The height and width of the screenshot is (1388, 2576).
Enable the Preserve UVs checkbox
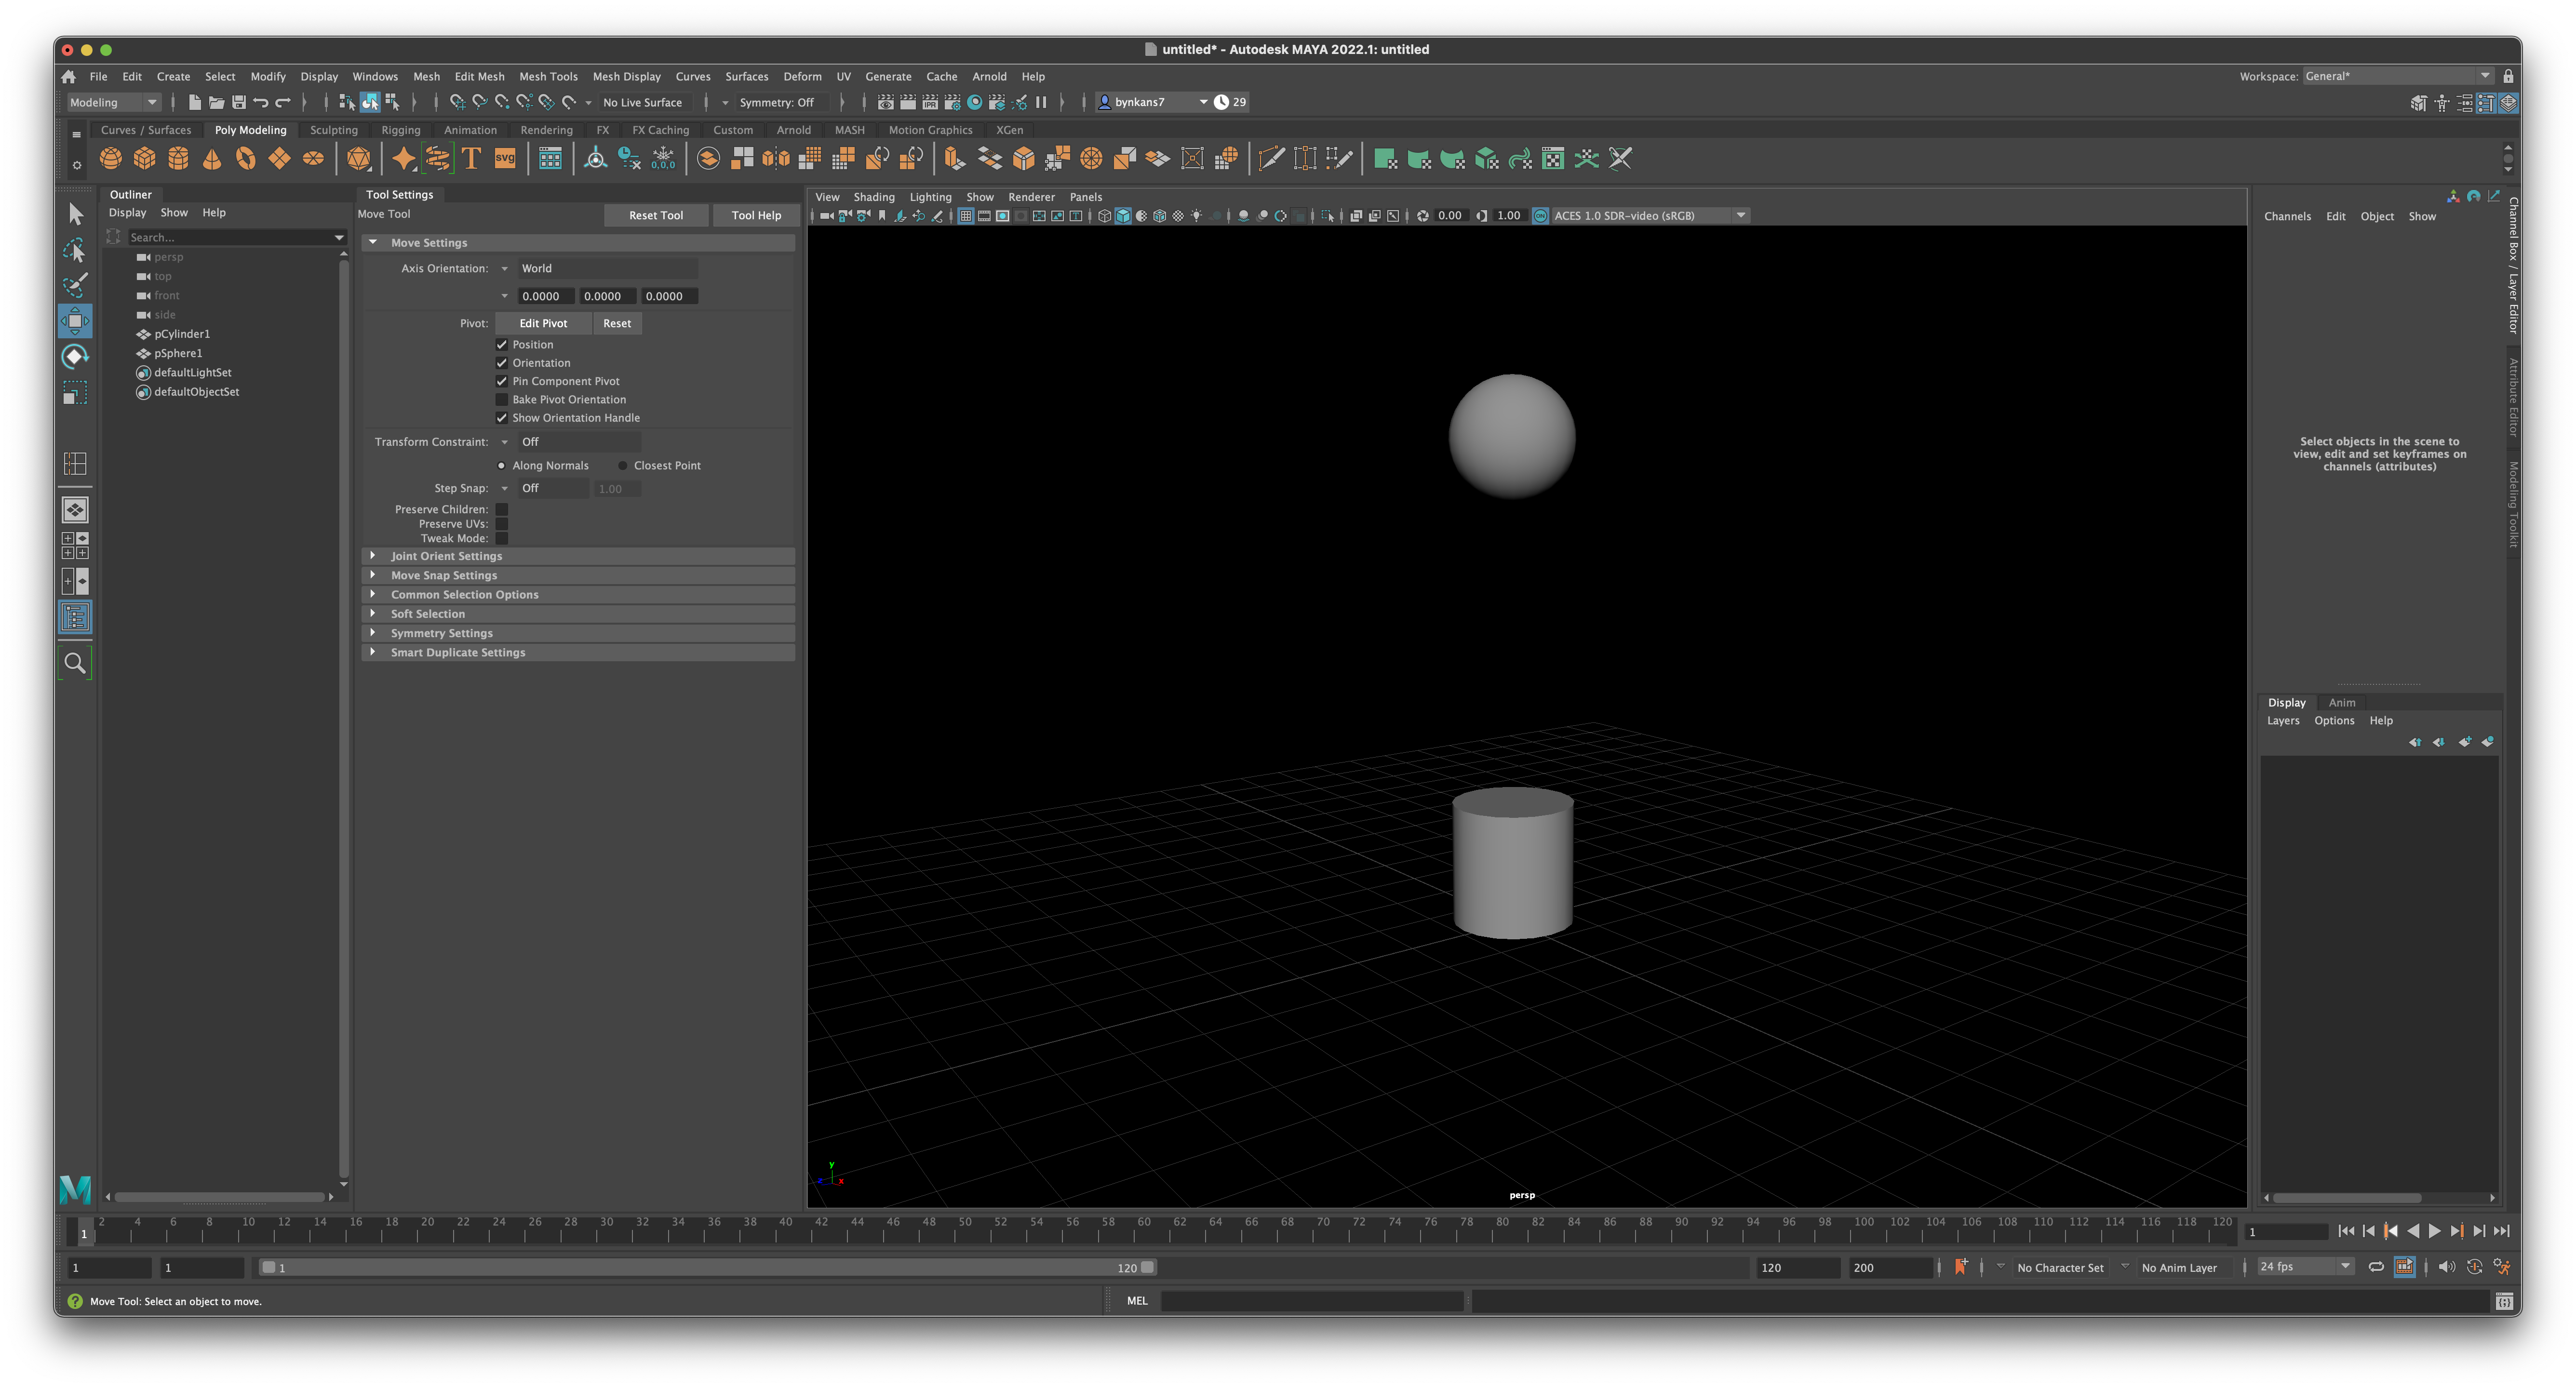502,524
